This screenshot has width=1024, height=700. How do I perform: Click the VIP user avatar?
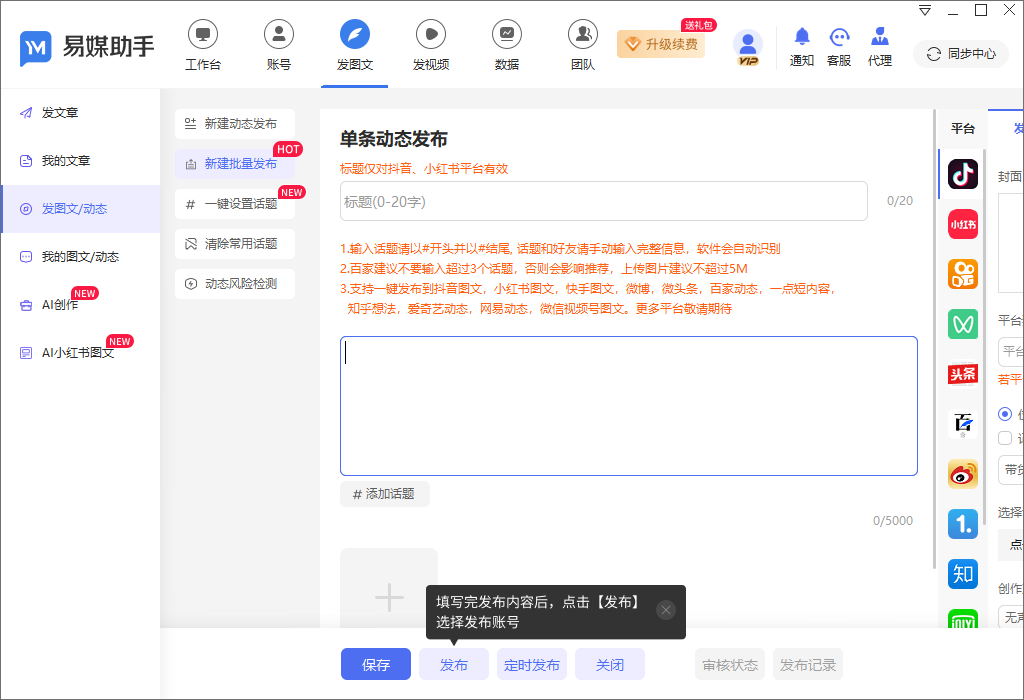click(x=748, y=47)
